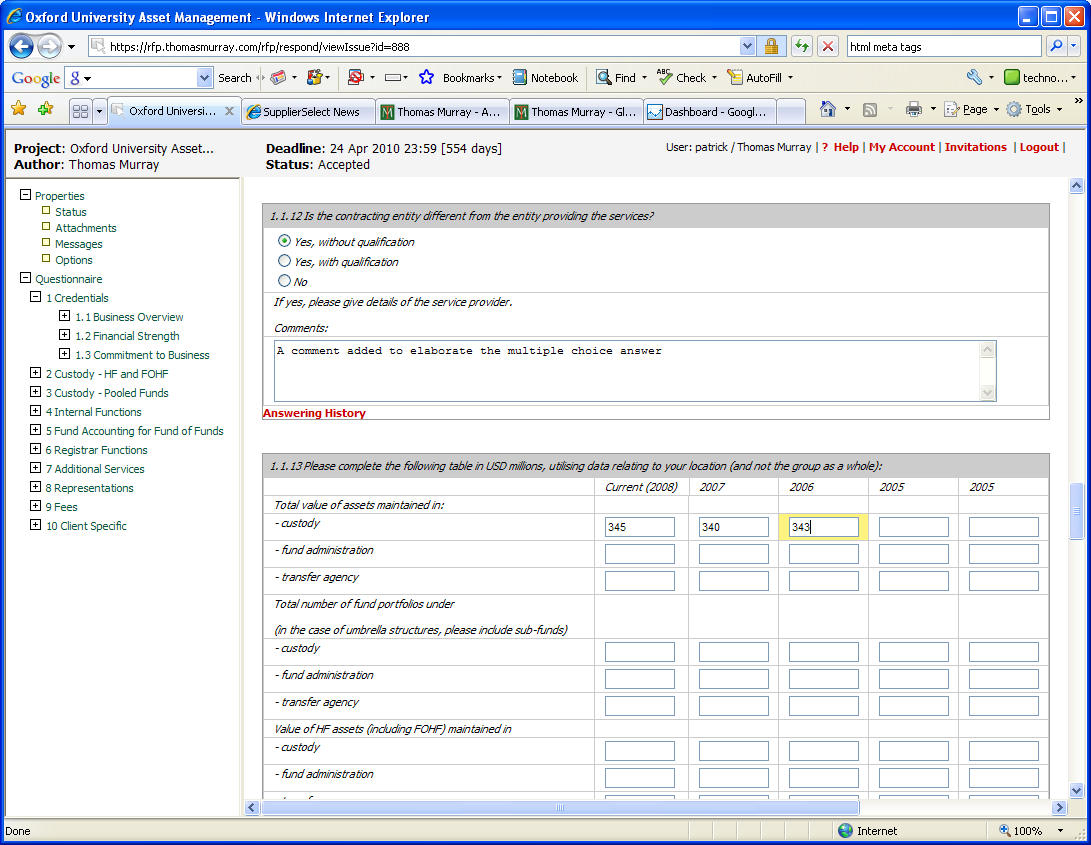Open the Tools menu
This screenshot has width=1091, height=845.
[1037, 109]
